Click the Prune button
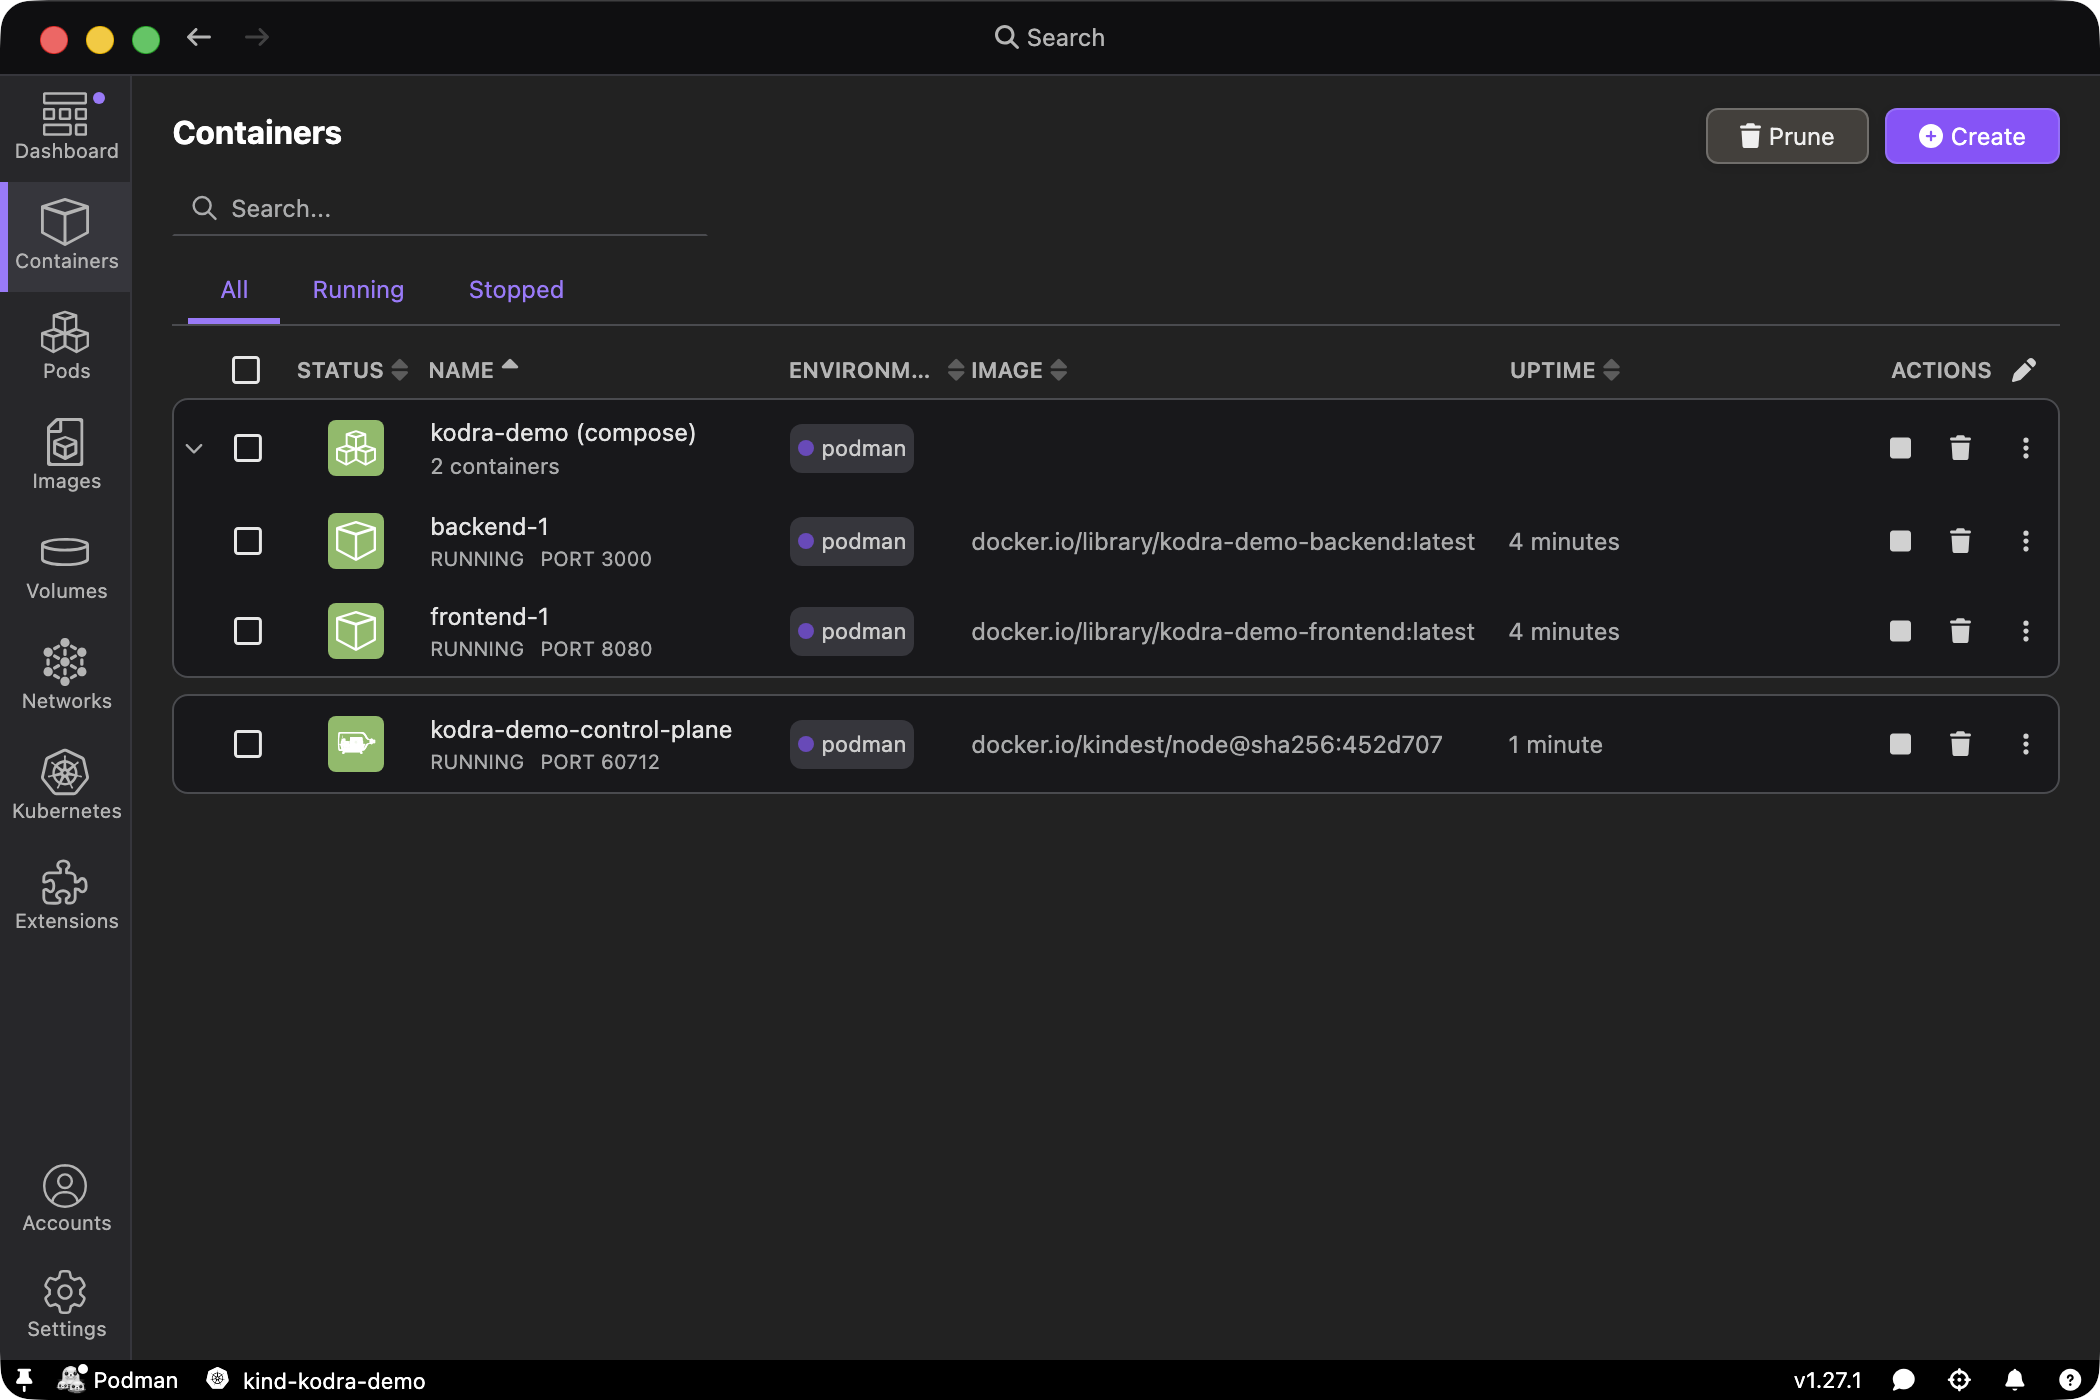This screenshot has width=2100, height=1400. pos(1786,136)
